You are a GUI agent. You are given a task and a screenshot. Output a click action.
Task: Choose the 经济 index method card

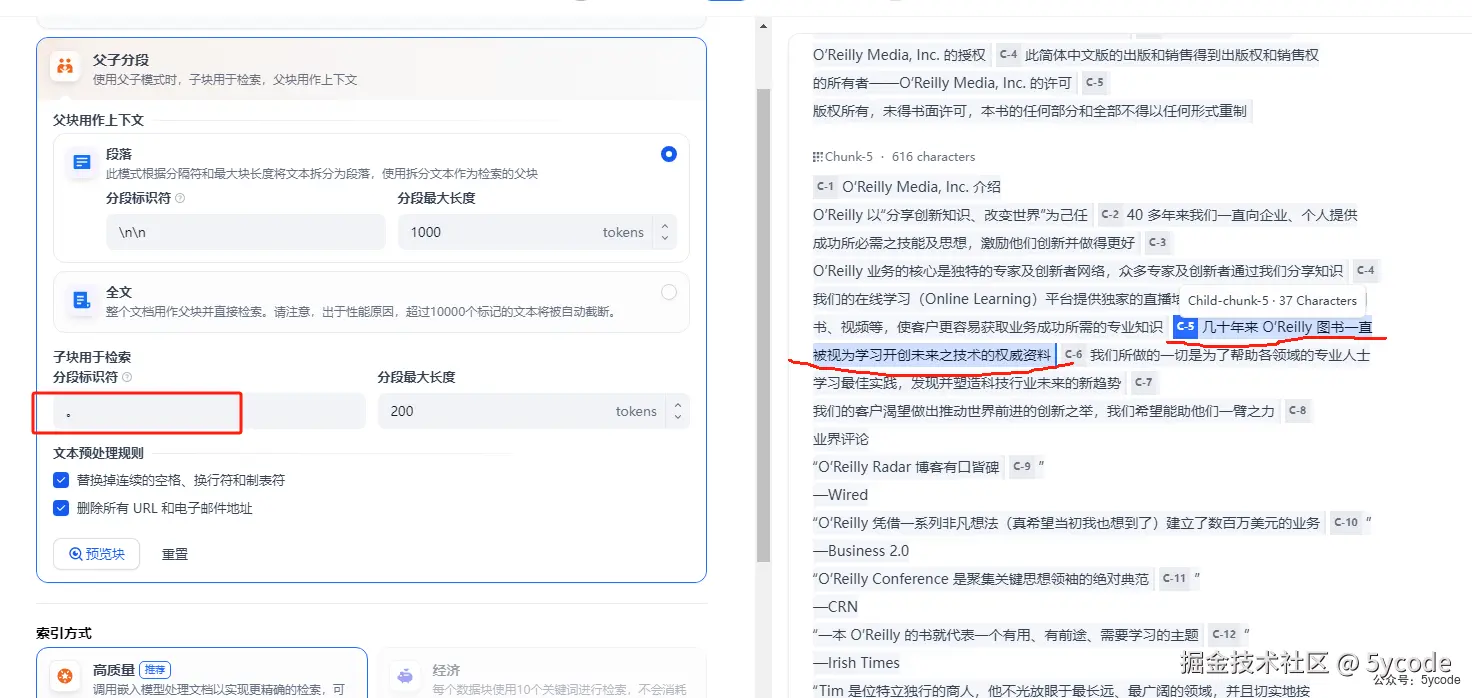point(541,673)
